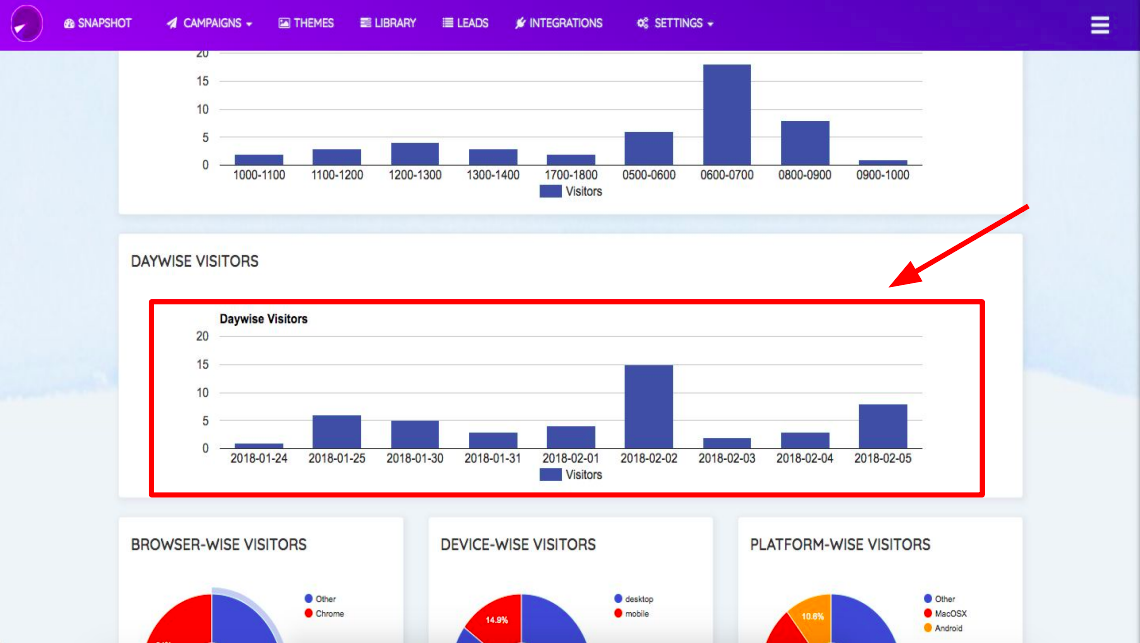Go to the Themes page
1140x643 pixels.
click(x=306, y=23)
